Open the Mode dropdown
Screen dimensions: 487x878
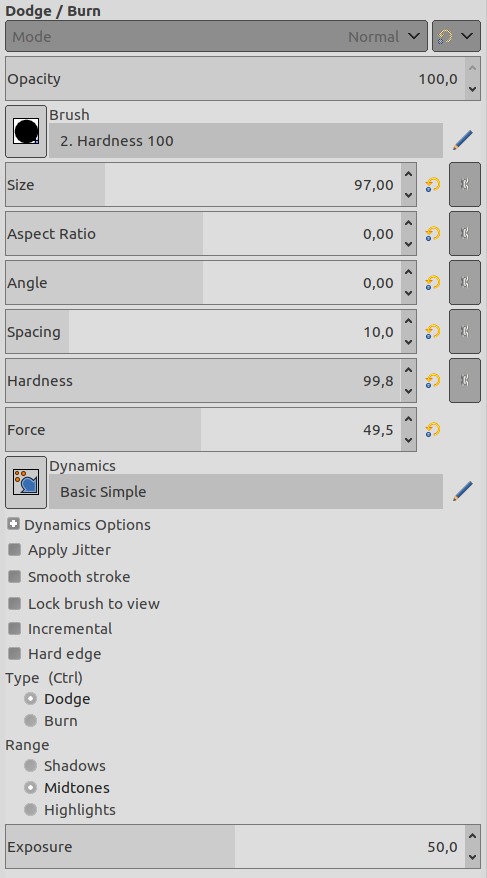click(216, 36)
